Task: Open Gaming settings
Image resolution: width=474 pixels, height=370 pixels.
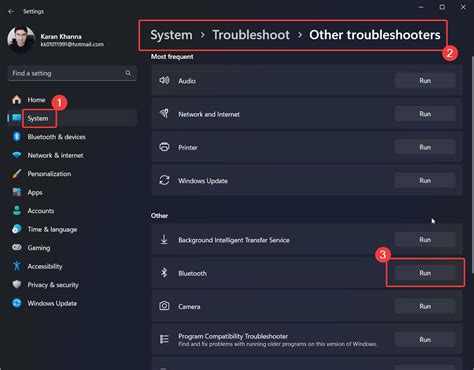Action: [72, 248]
